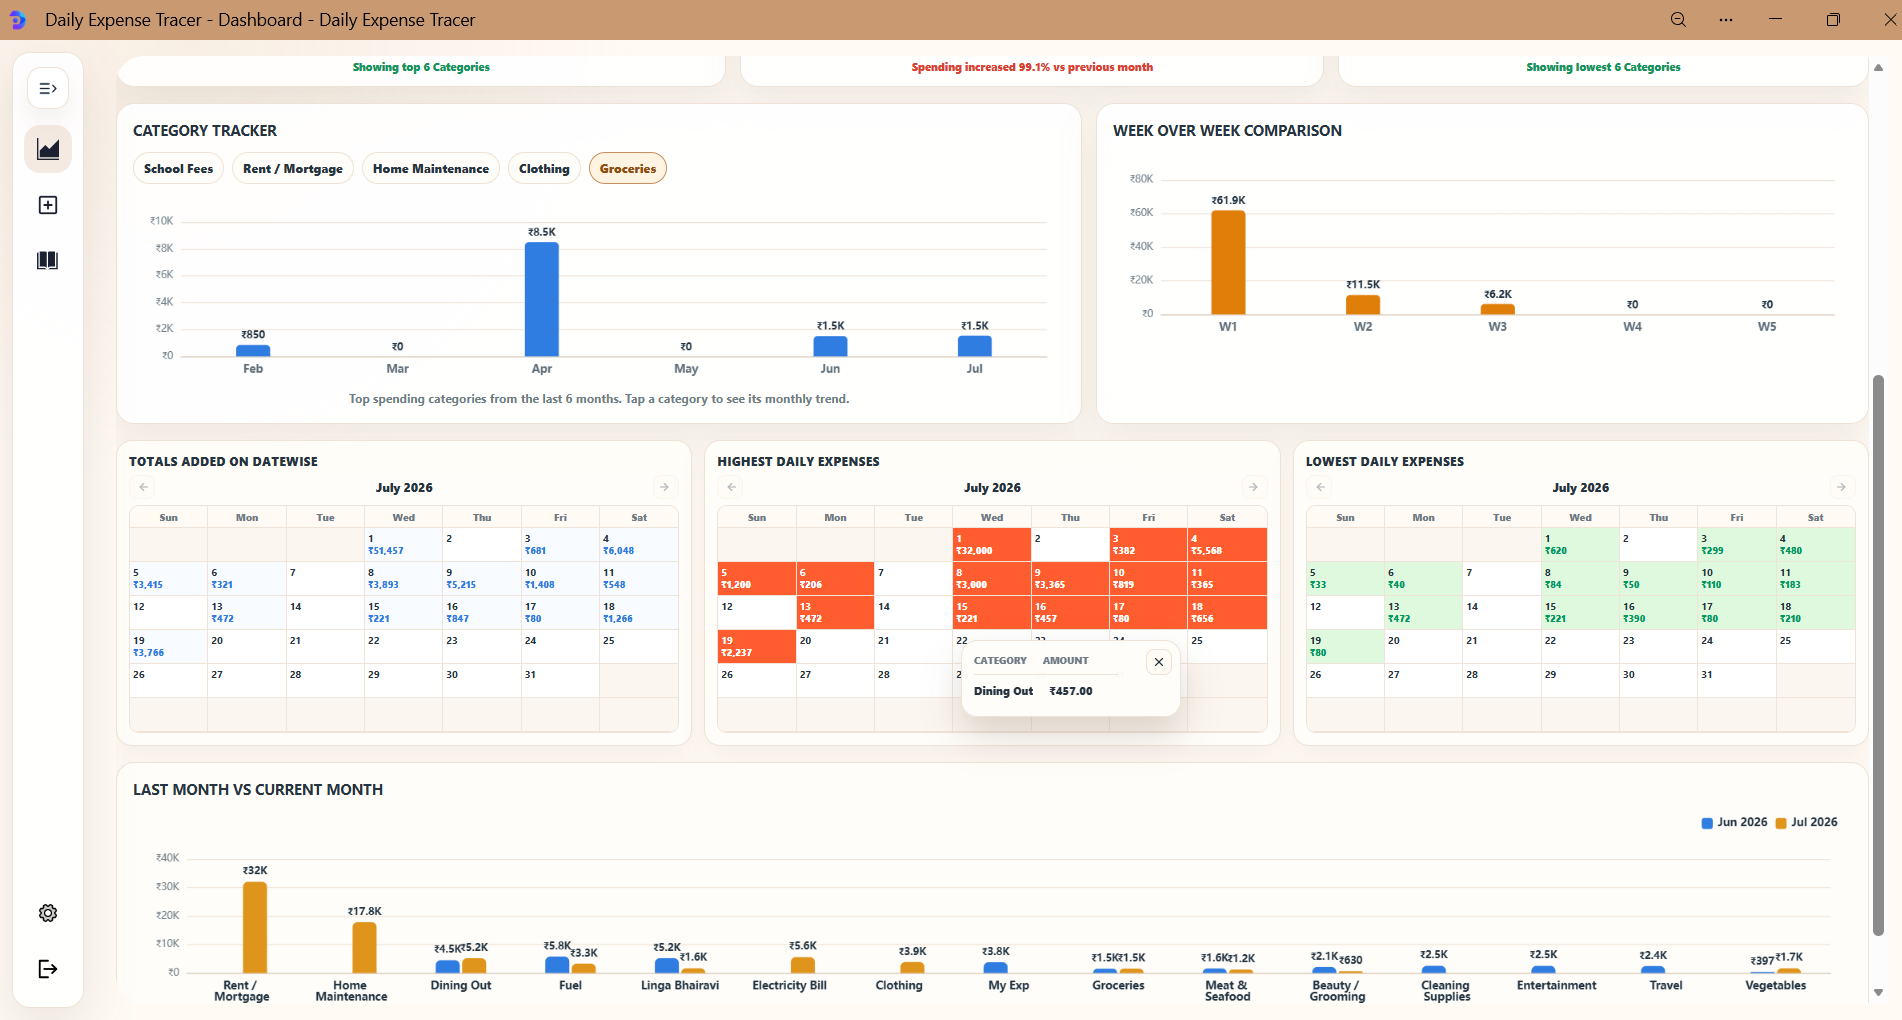This screenshot has width=1902, height=1020.
Task: Select the Rent / Mortgage category chip
Action: pos(293,169)
